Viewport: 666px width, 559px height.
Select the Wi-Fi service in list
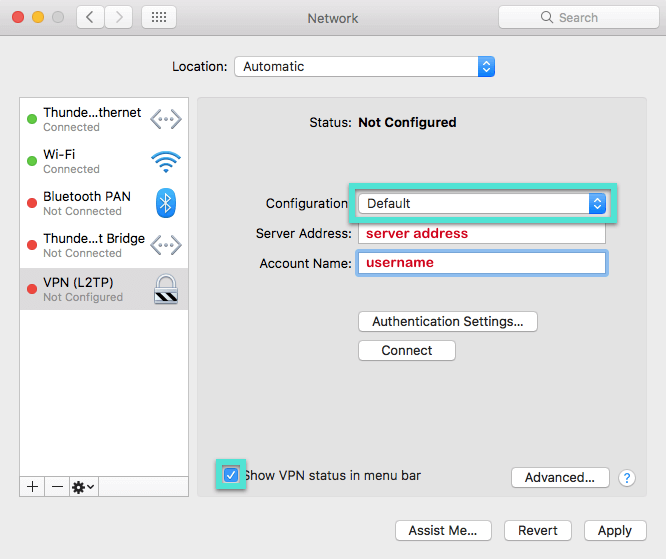(90, 161)
